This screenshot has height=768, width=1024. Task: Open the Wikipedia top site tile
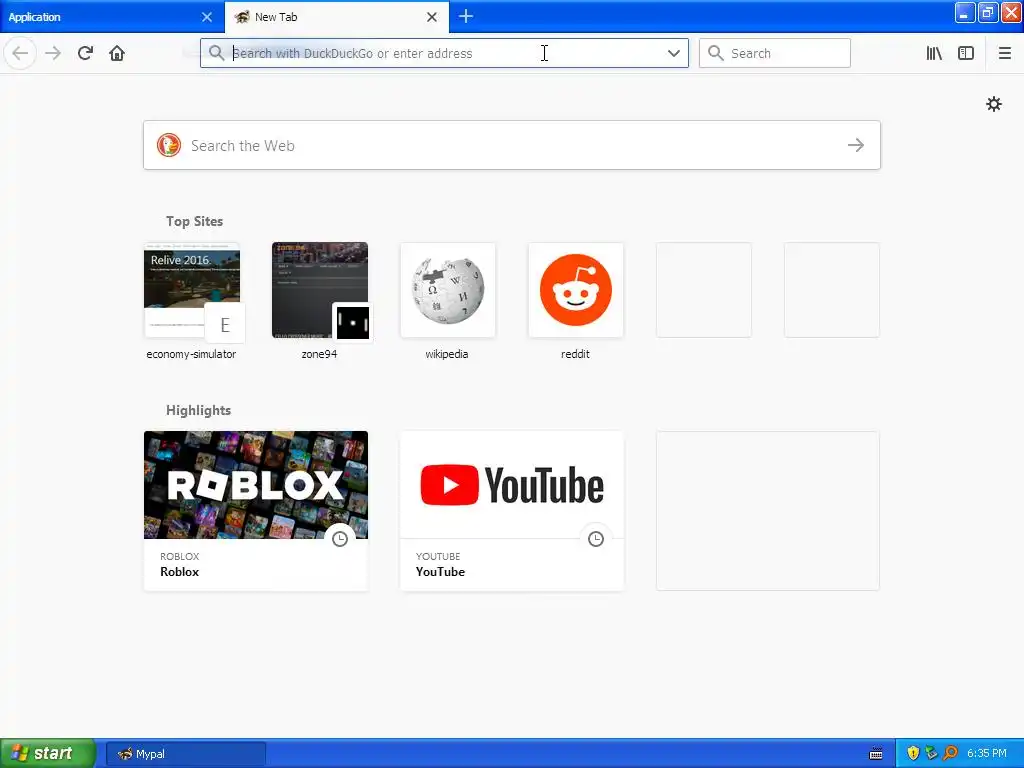click(447, 290)
